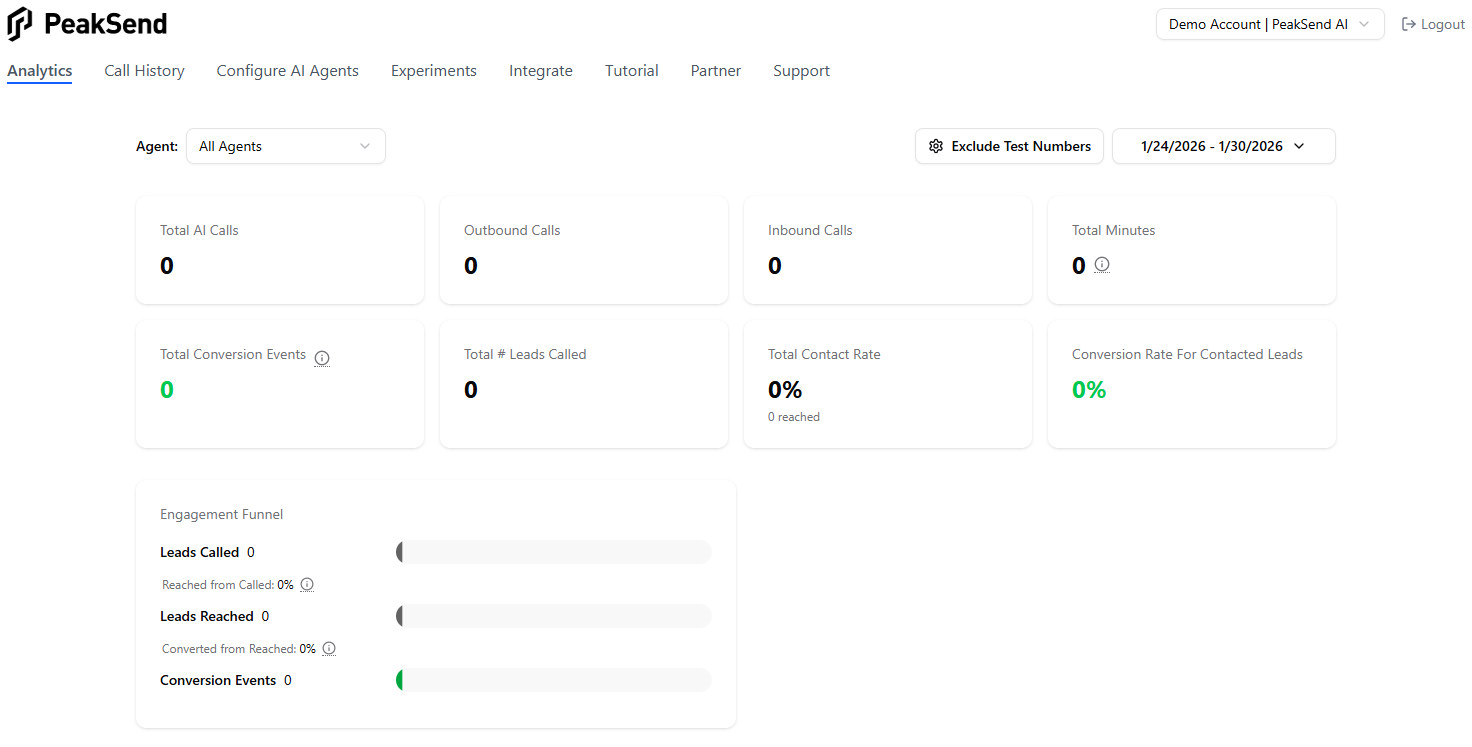
Task: Select the Integrate tab
Action: tap(540, 71)
